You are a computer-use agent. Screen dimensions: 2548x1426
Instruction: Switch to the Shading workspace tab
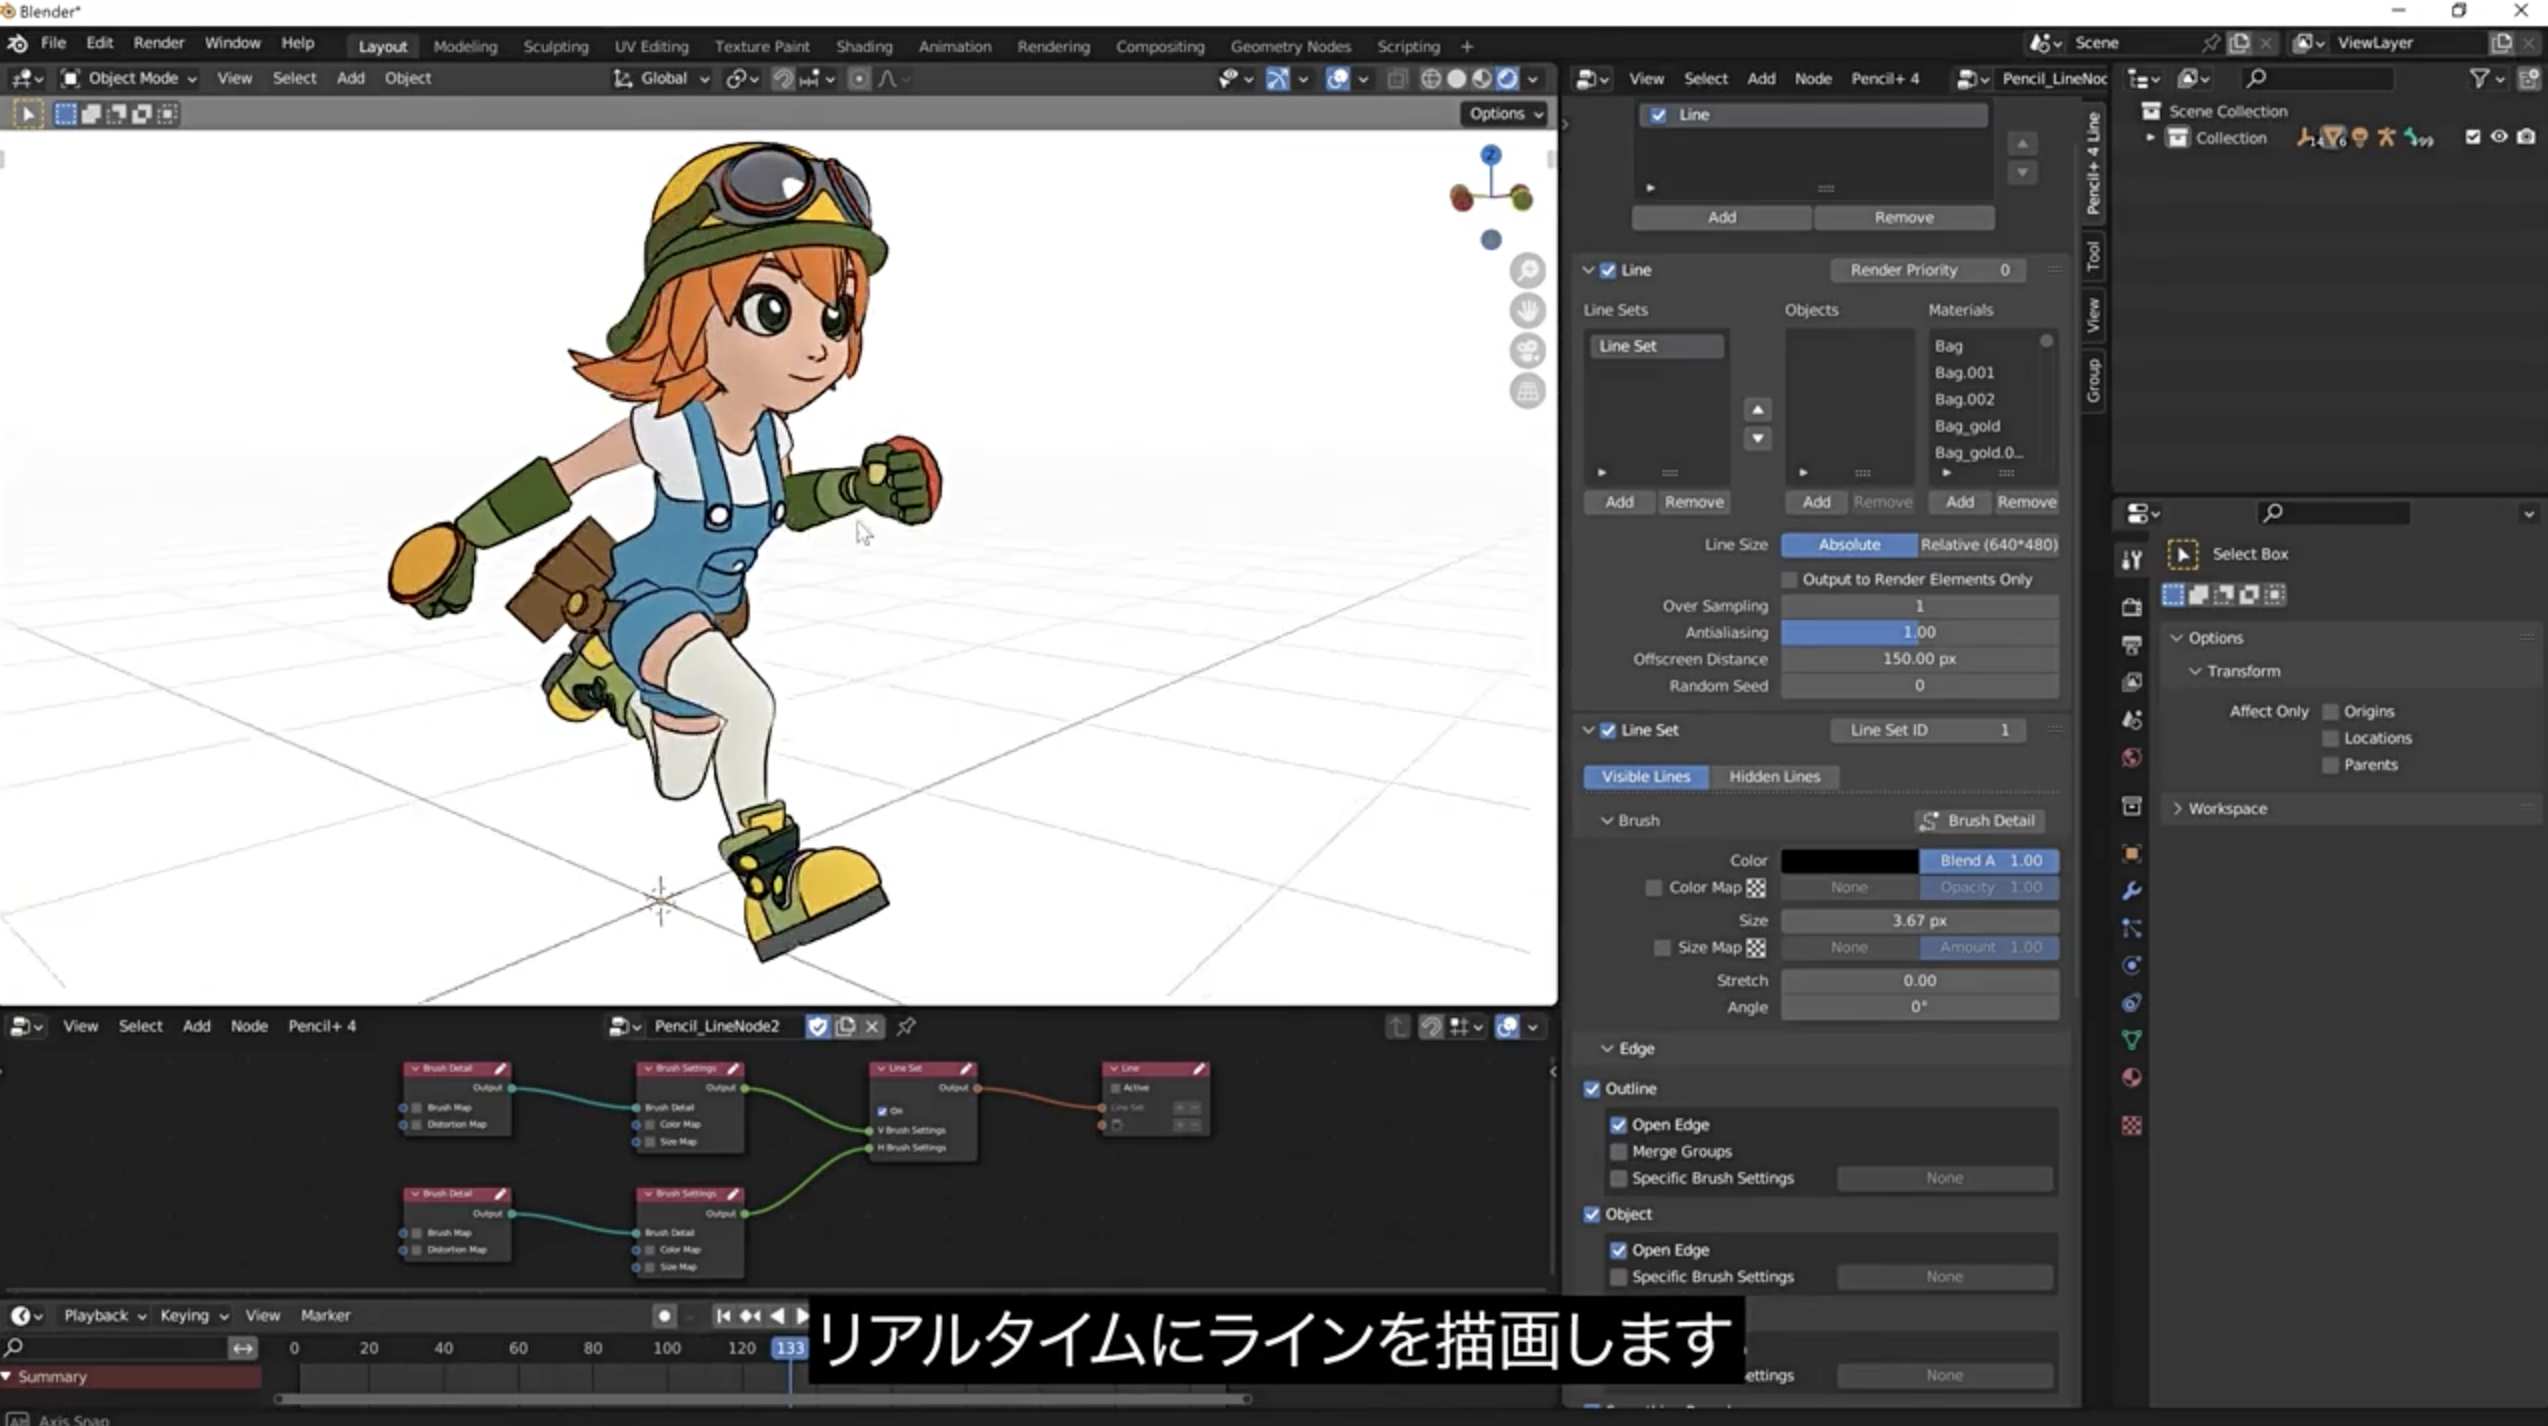click(x=863, y=46)
